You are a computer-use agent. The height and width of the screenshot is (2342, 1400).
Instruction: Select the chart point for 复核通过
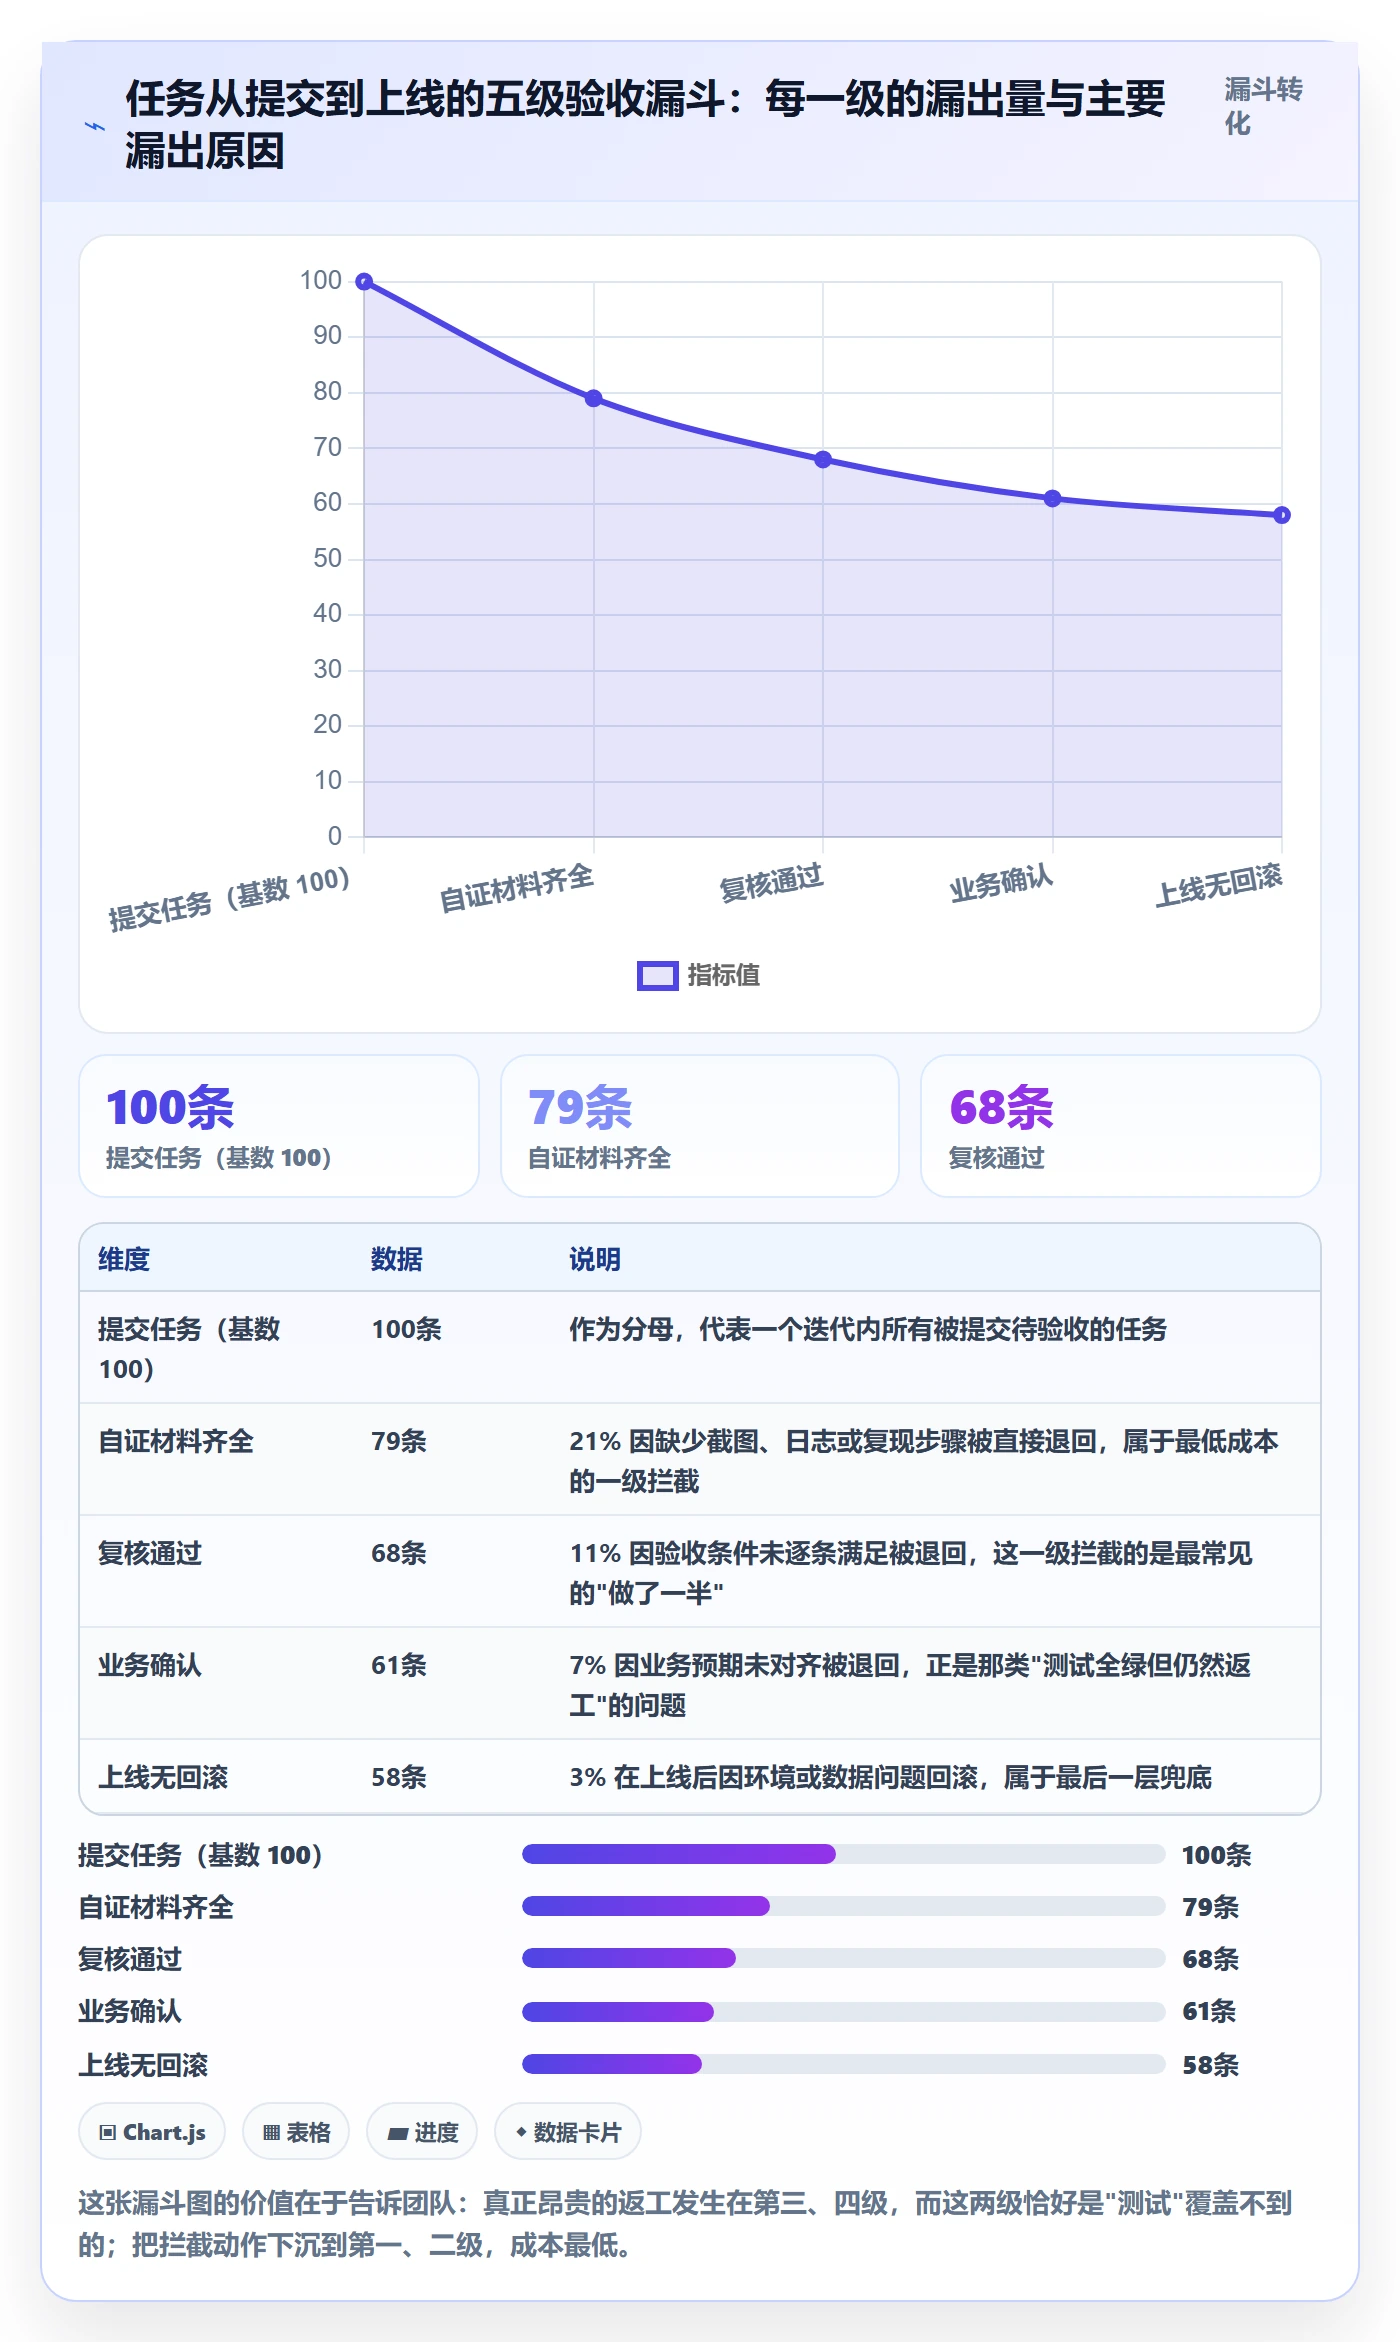[823, 460]
